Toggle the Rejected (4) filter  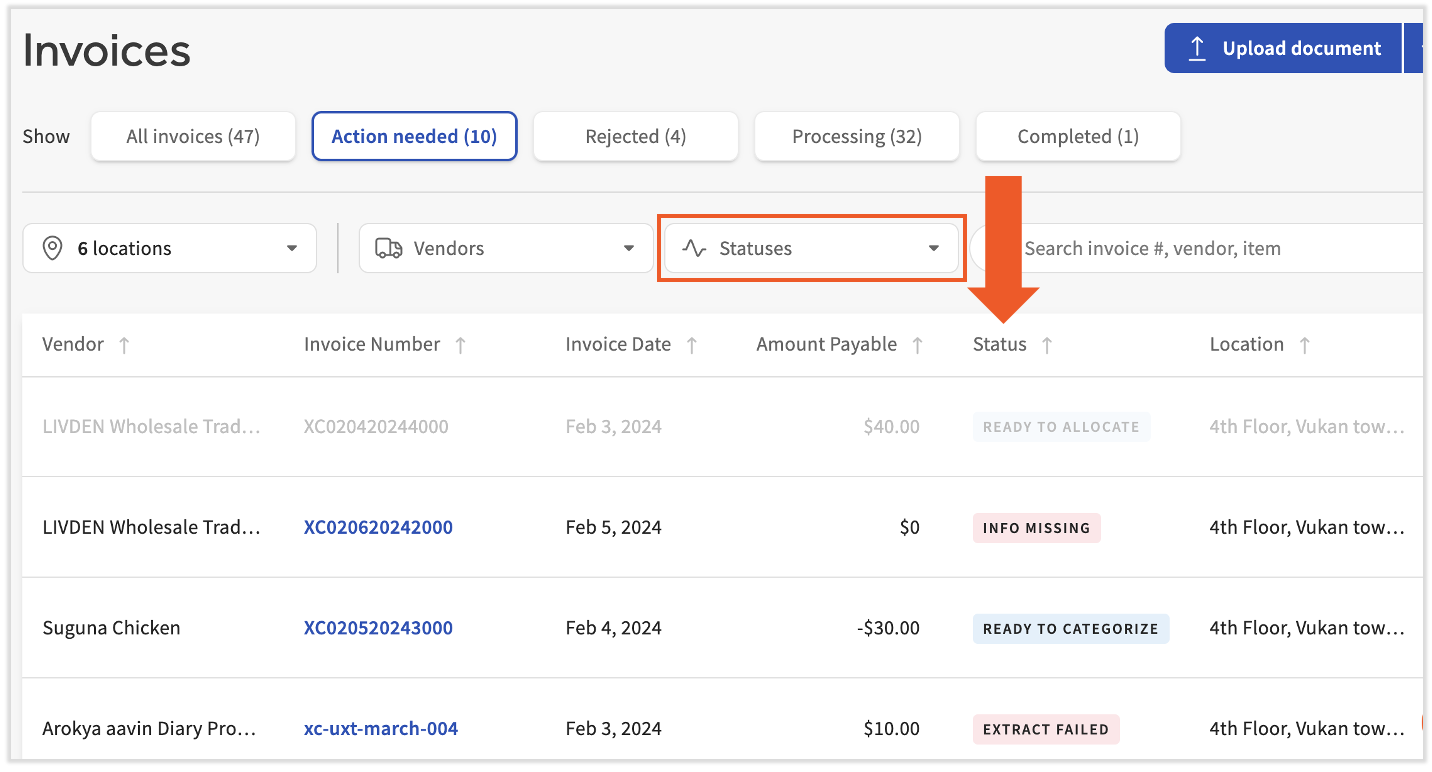pyautogui.click(x=635, y=136)
